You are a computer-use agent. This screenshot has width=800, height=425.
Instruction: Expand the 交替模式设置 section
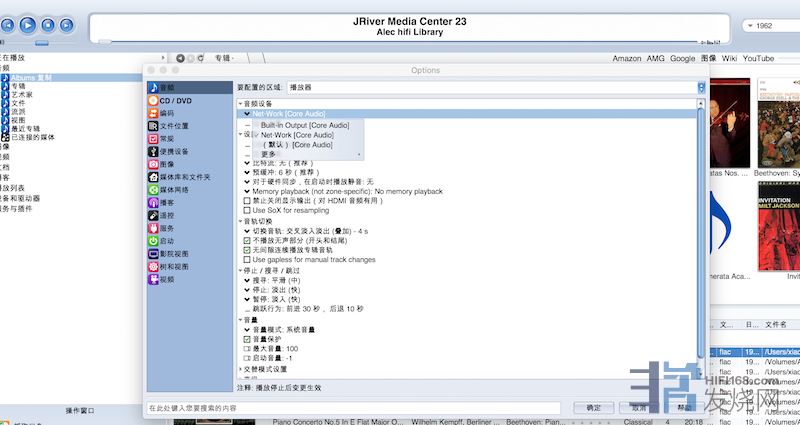[x=240, y=369]
